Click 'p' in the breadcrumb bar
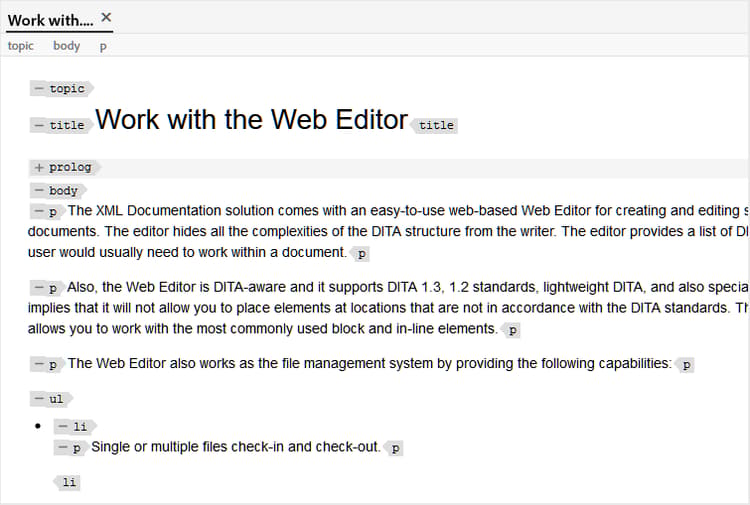 (103, 46)
